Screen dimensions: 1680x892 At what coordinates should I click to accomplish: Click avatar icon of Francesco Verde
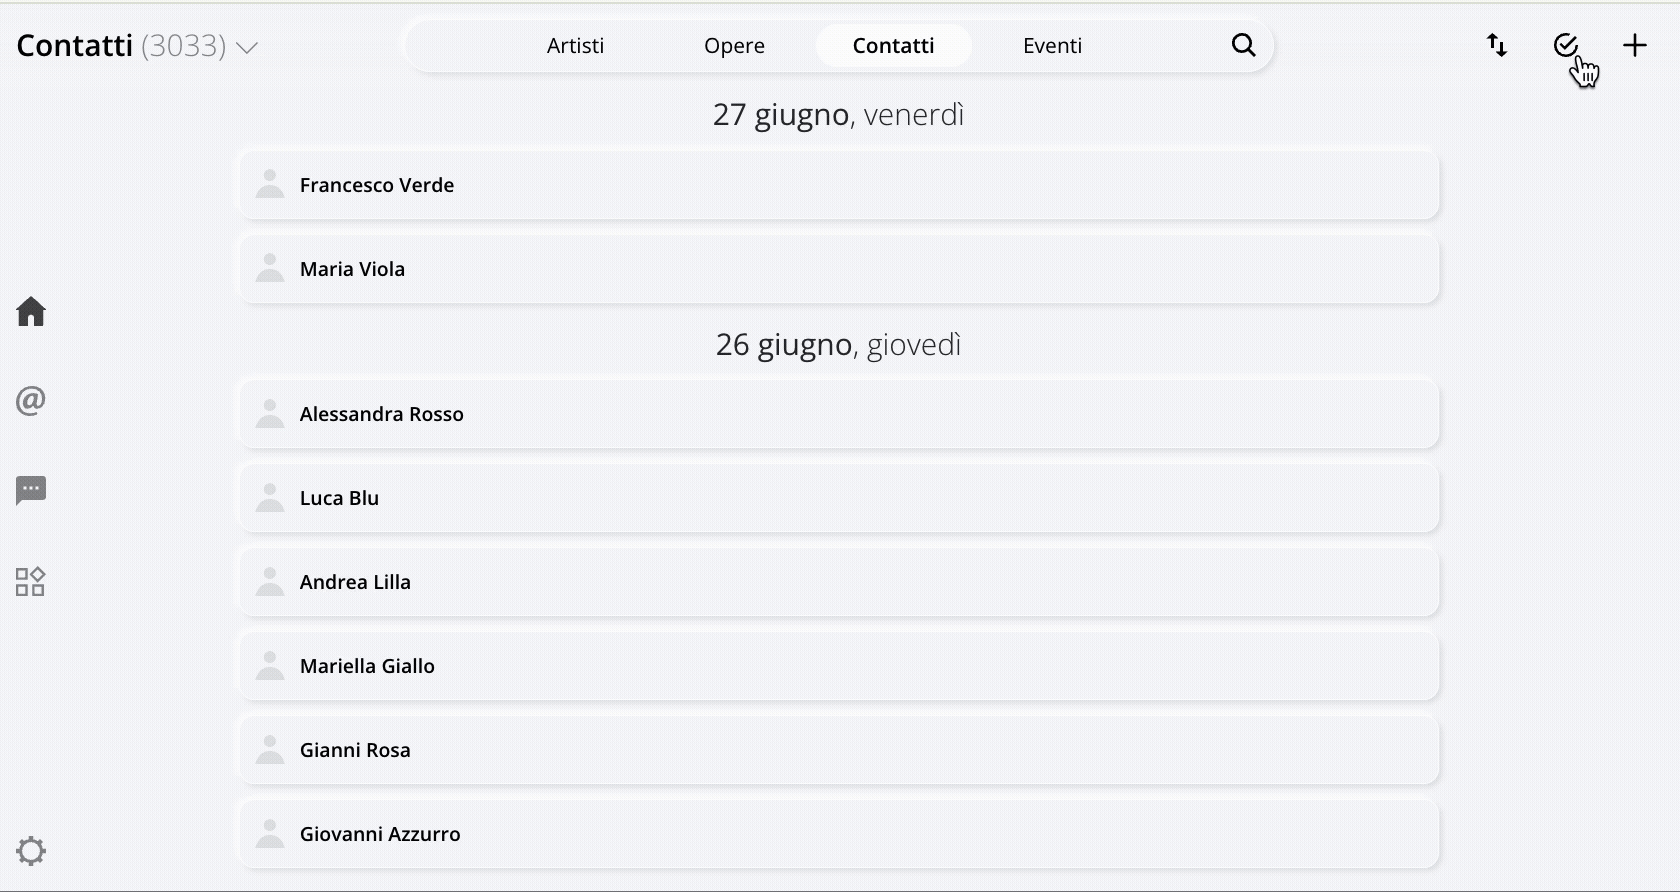click(x=270, y=184)
